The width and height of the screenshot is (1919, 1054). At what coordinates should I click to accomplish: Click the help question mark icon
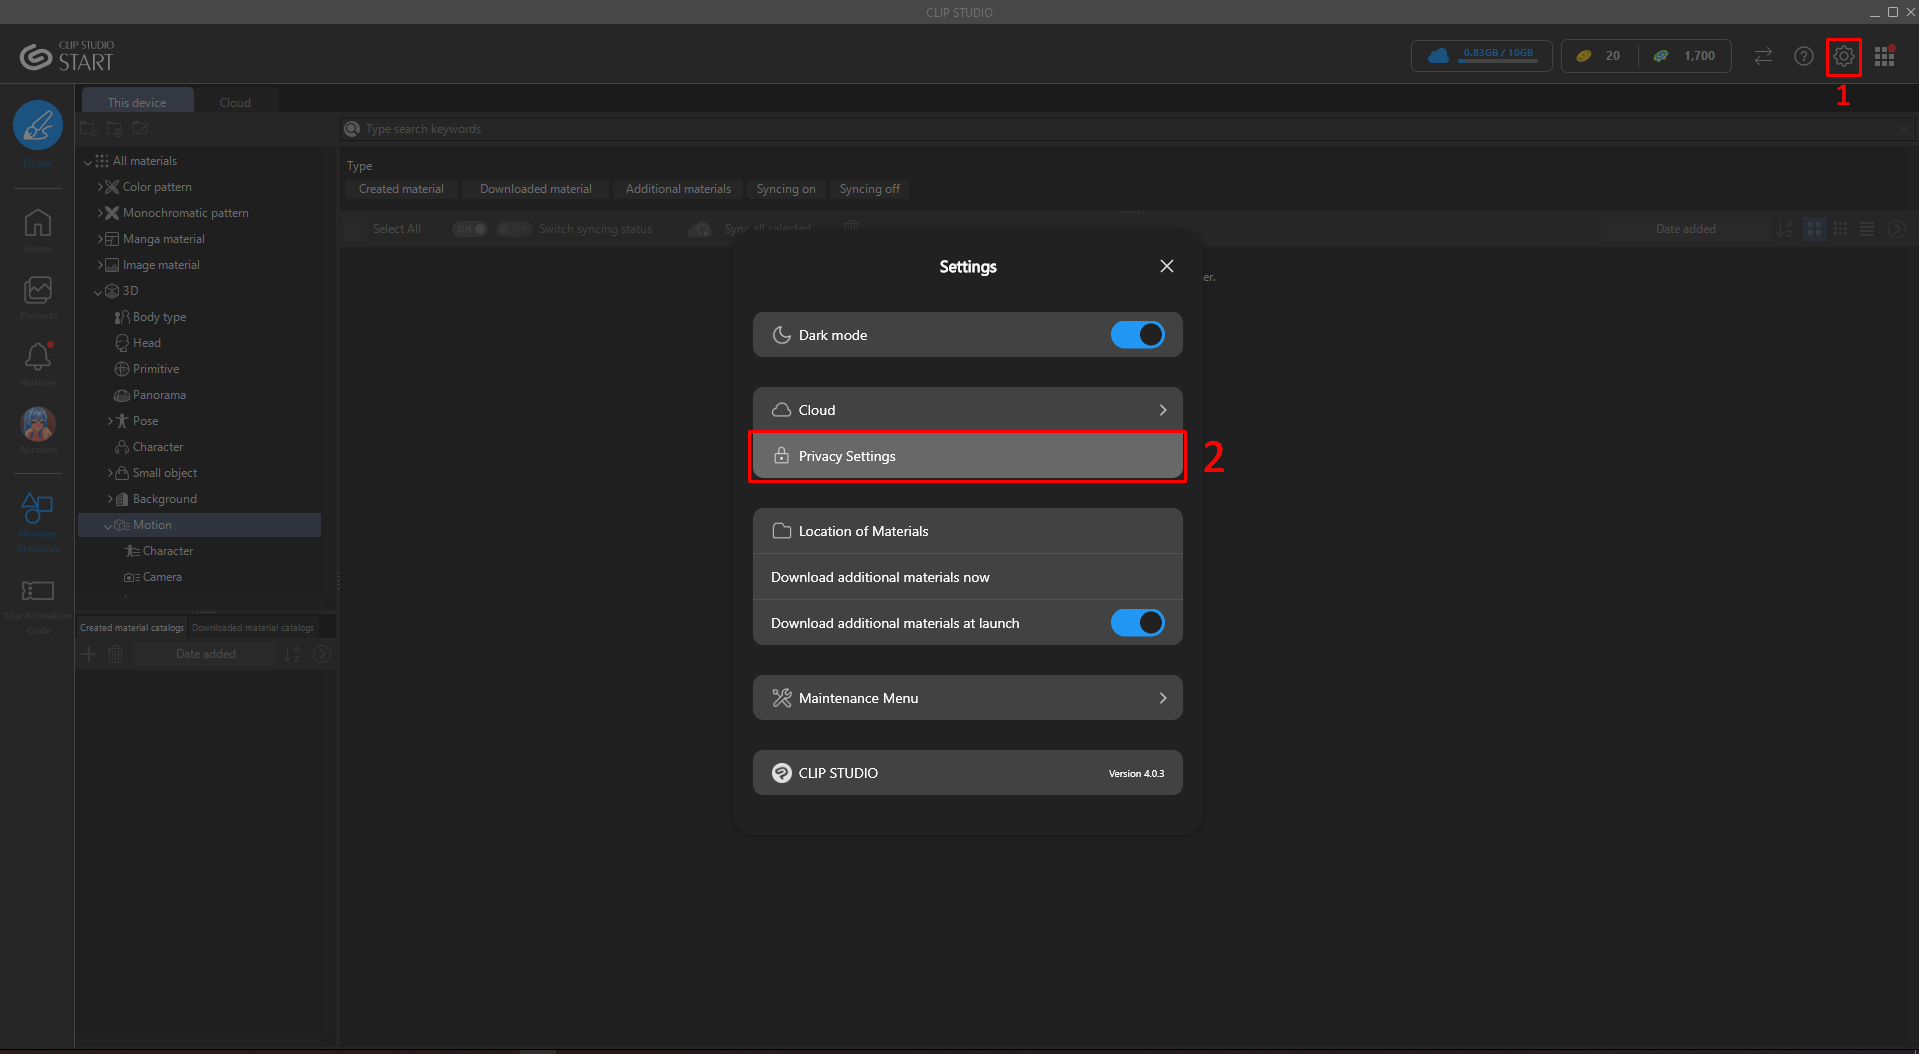click(1803, 57)
